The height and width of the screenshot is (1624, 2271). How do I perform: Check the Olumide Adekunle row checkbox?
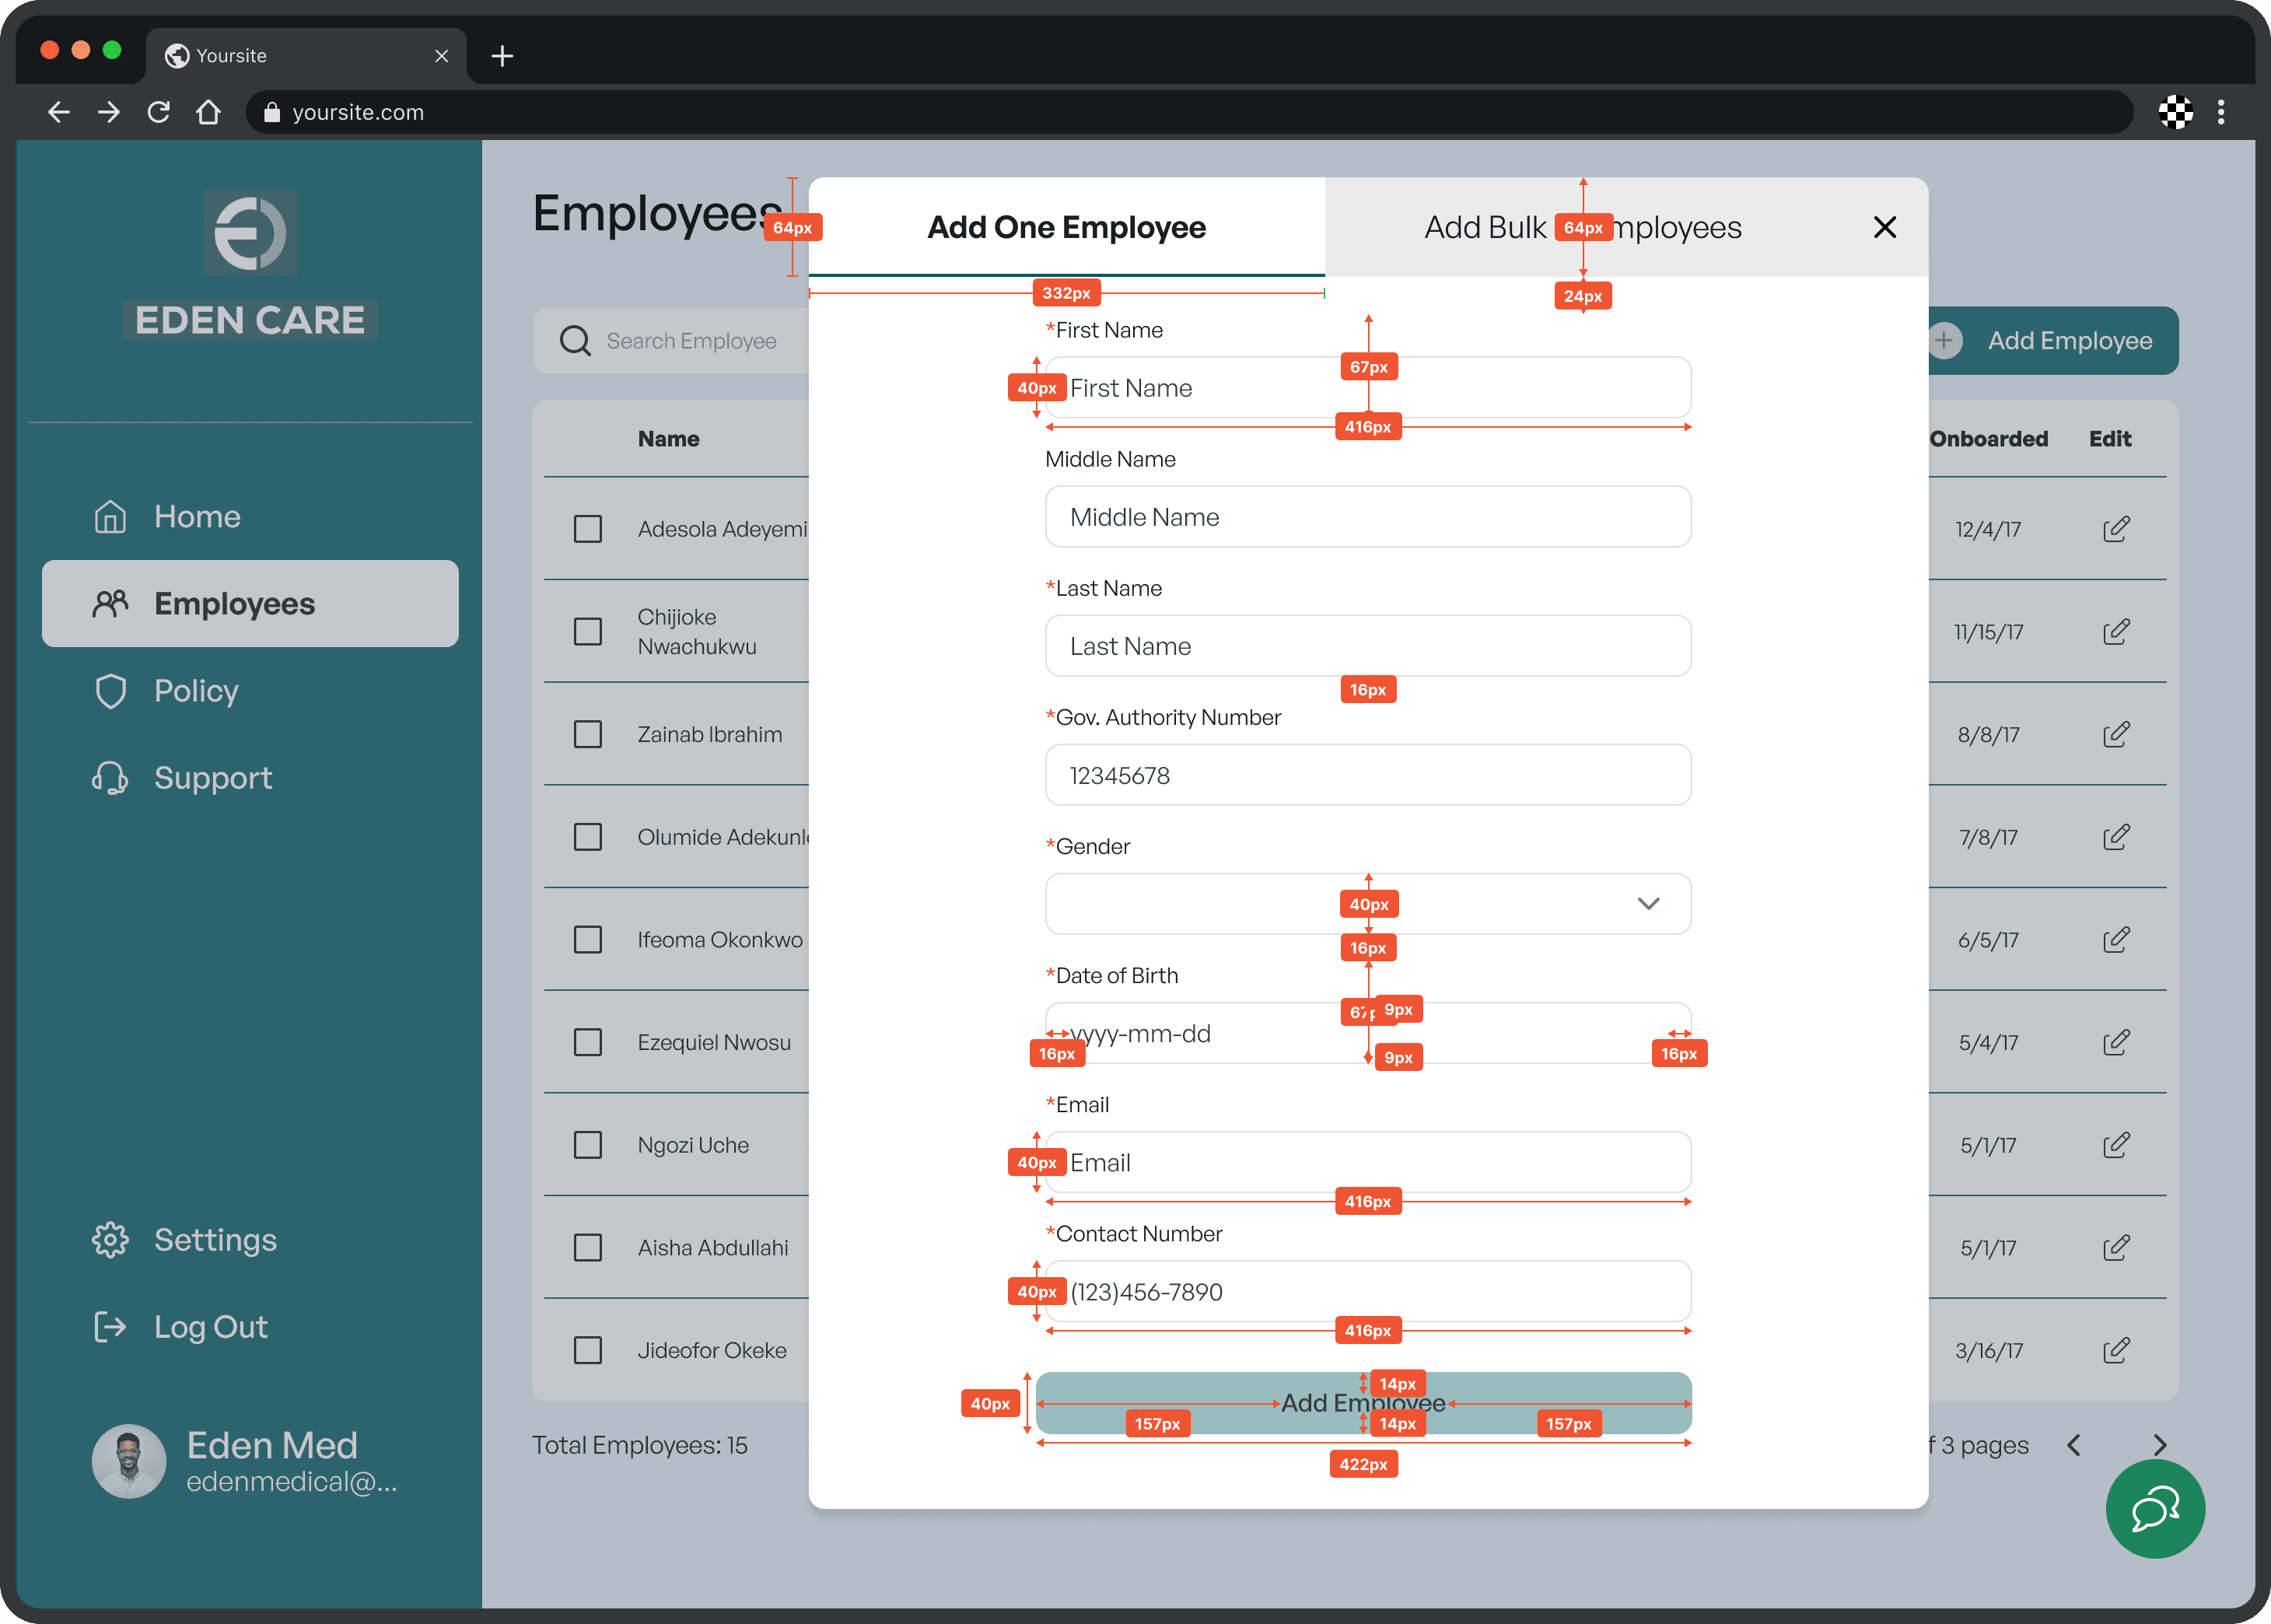[x=588, y=837]
